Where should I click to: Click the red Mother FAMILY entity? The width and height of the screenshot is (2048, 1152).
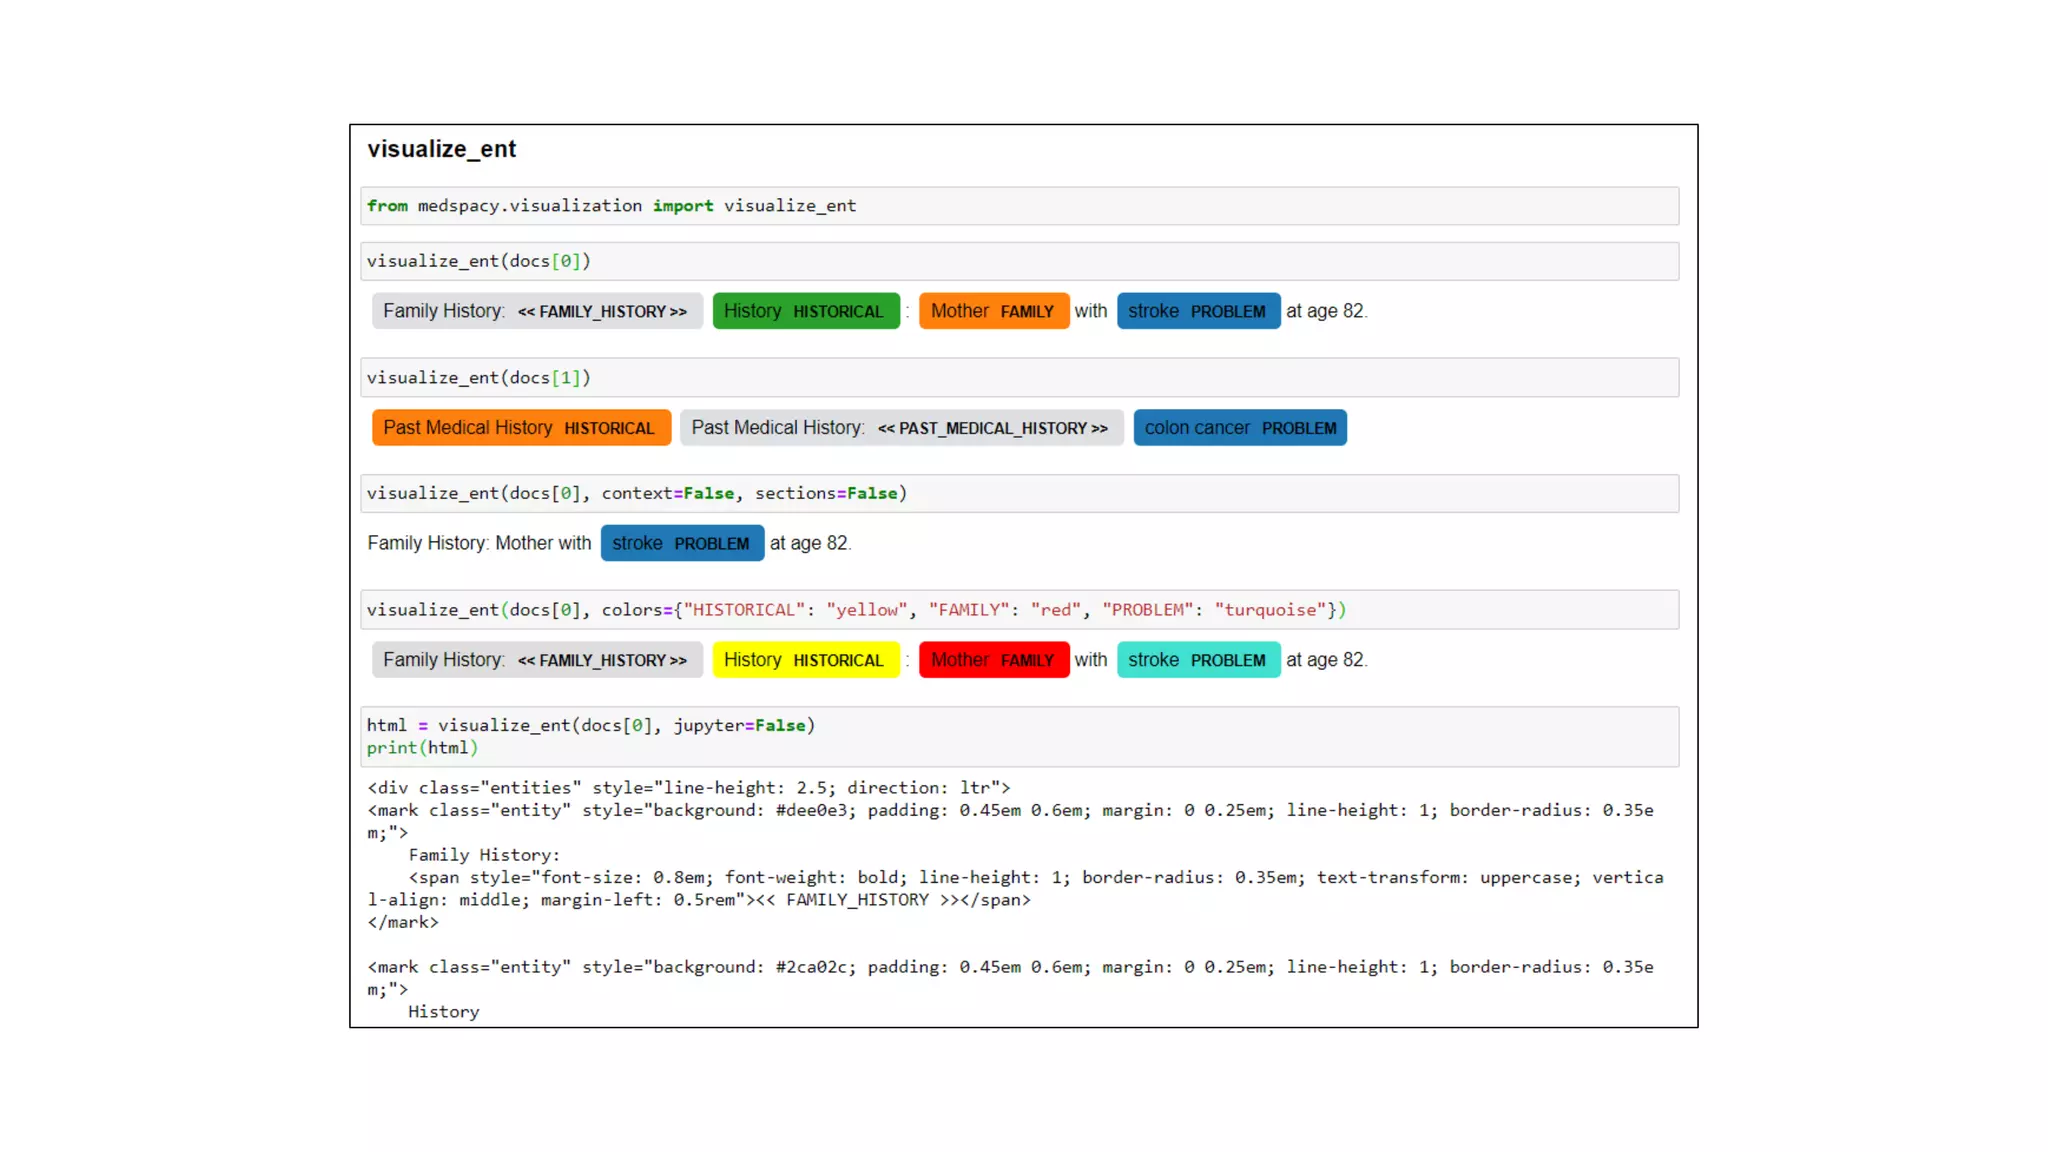(x=993, y=660)
